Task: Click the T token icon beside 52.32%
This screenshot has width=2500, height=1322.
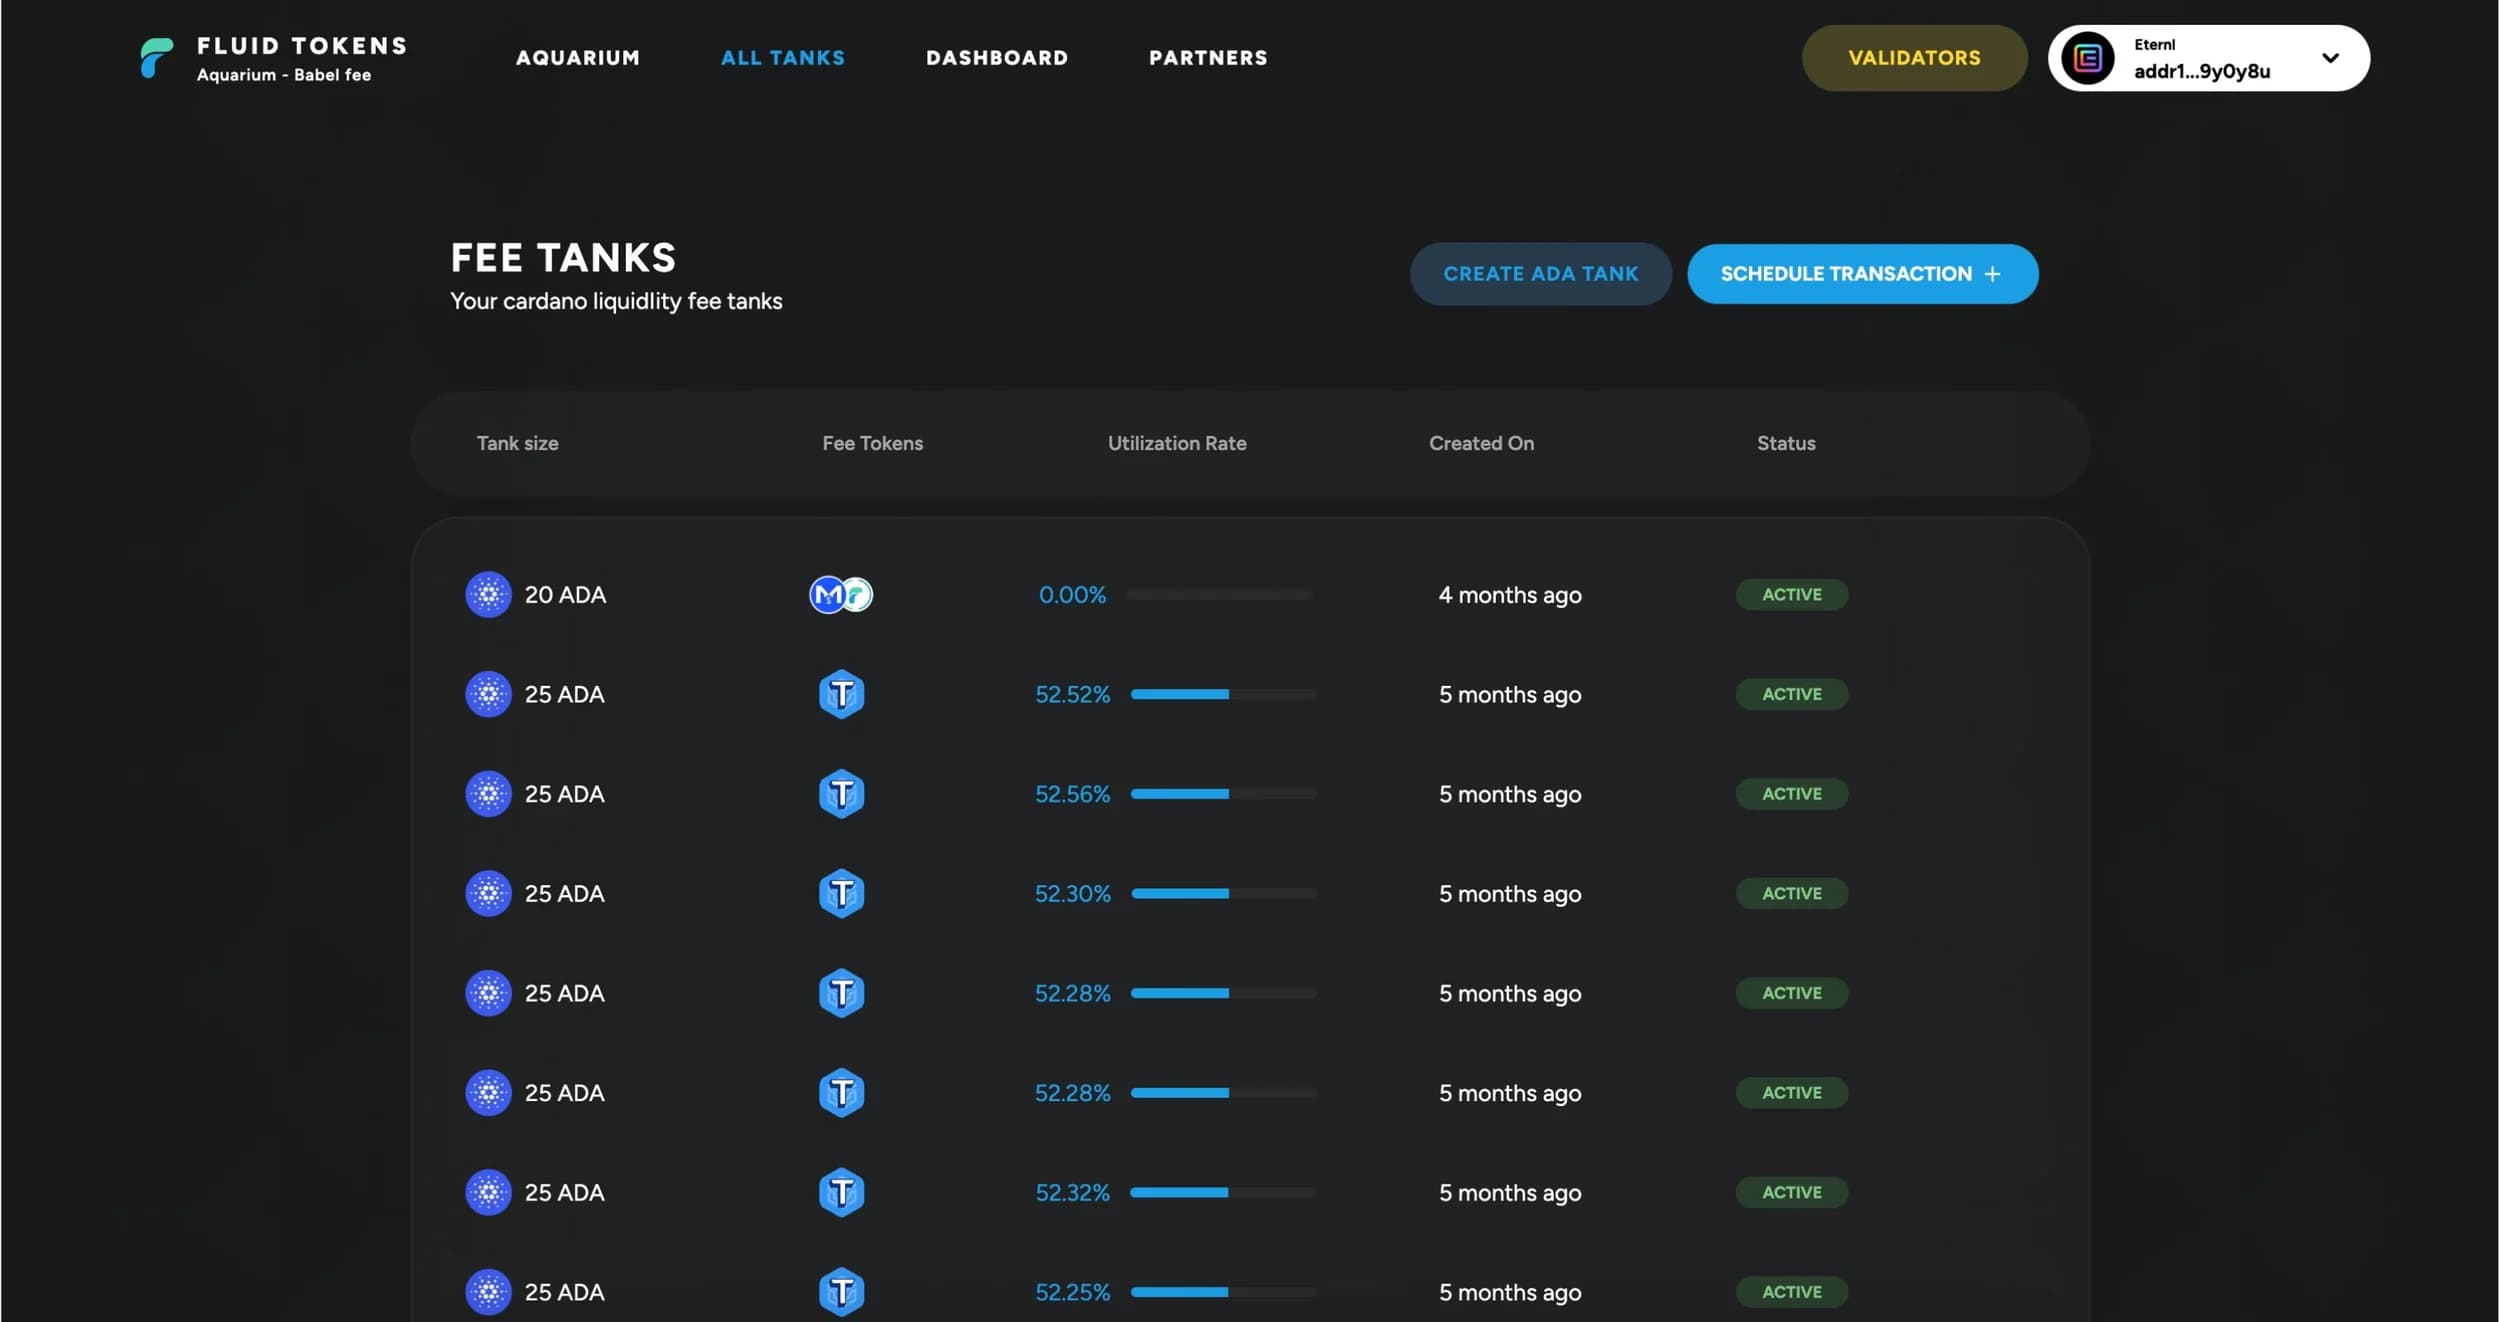Action: coord(841,1192)
